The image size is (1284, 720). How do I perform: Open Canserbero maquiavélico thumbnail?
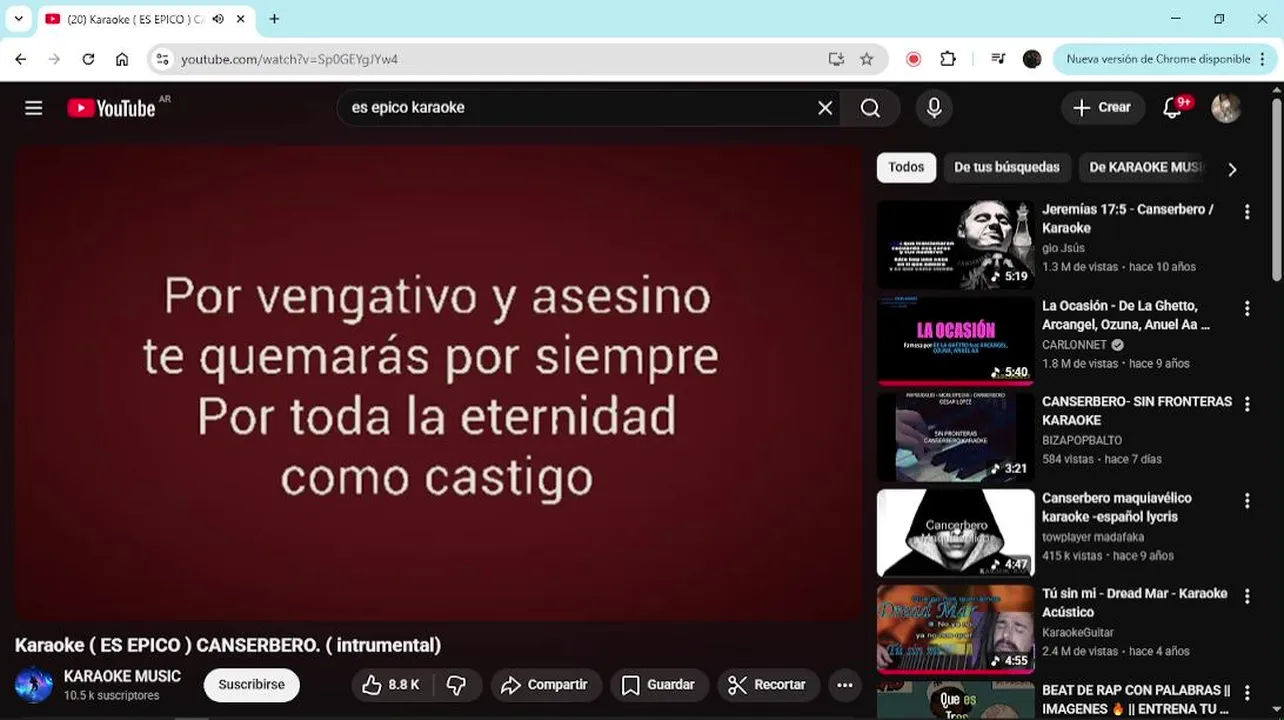(956, 533)
